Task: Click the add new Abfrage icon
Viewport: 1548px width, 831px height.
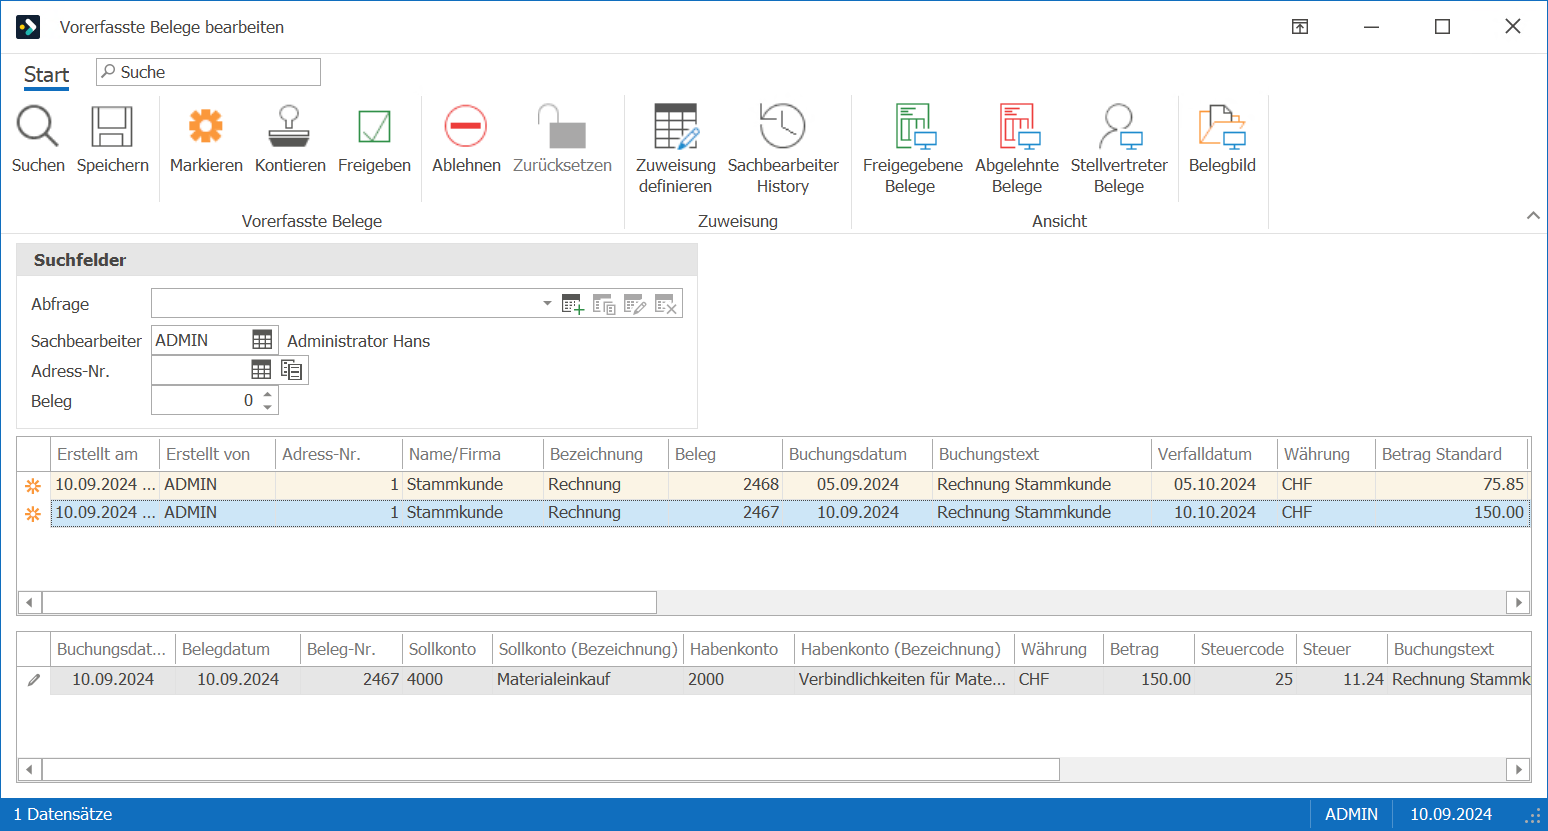Action: pyautogui.click(x=573, y=304)
